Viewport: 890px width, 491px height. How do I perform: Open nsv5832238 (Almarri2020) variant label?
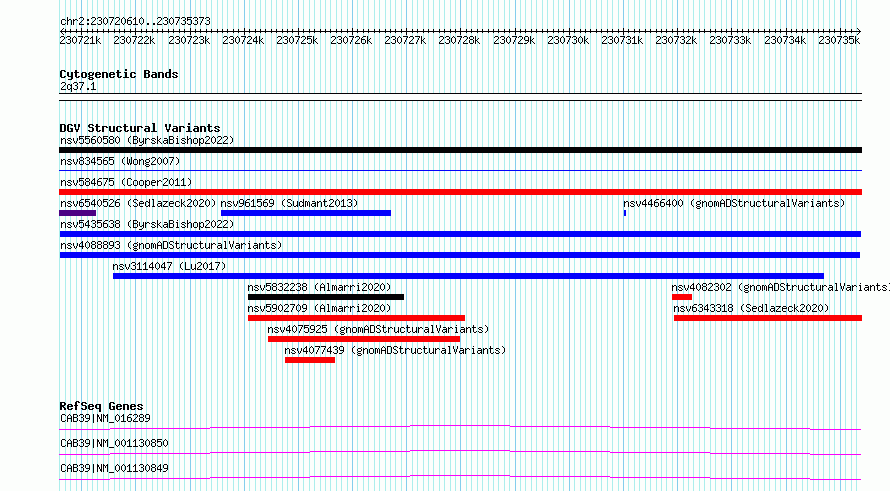(320, 287)
